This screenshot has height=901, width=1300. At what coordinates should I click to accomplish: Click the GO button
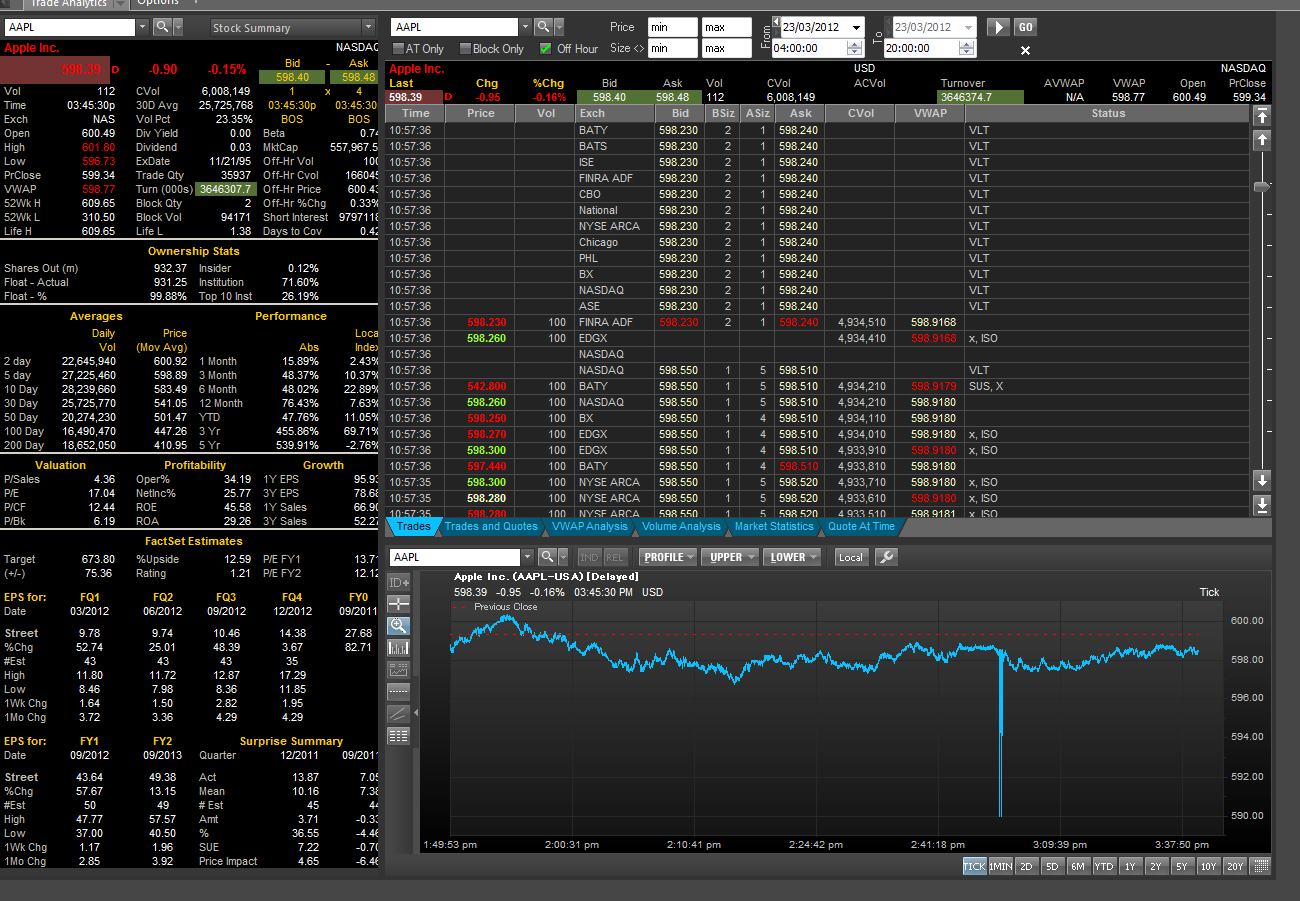pos(1025,27)
